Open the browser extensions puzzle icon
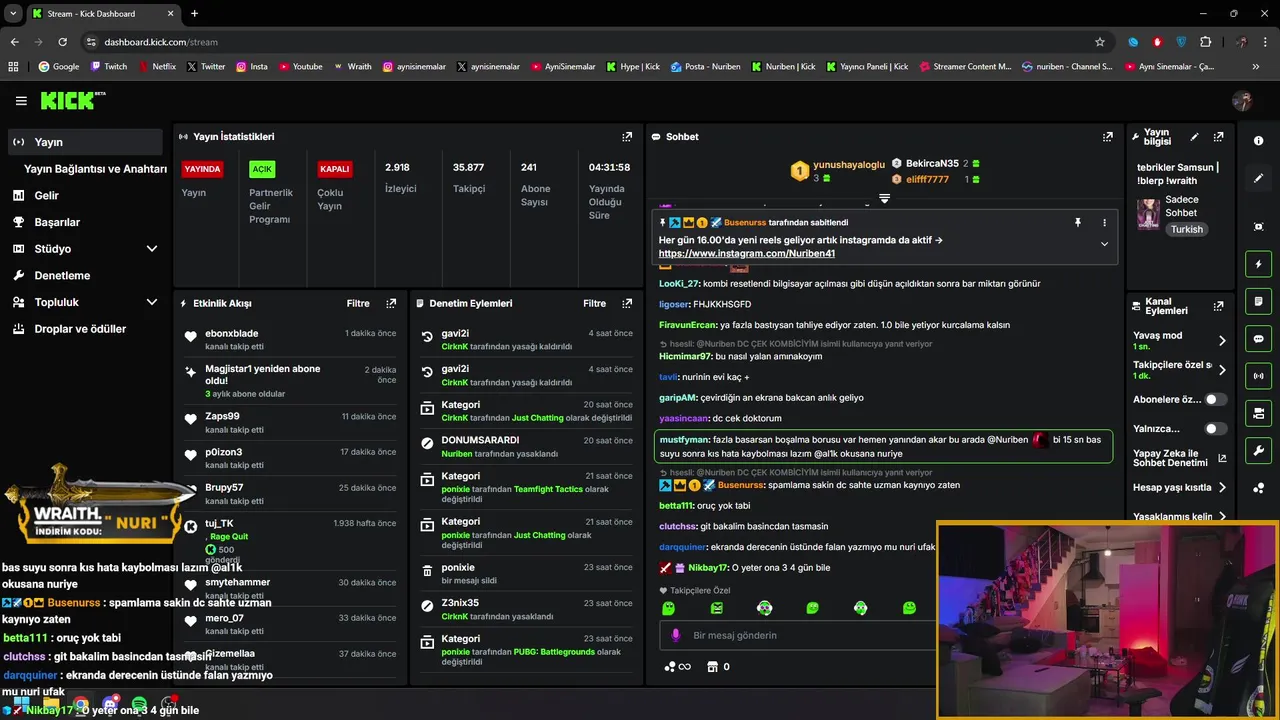This screenshot has height=720, width=1280. pyautogui.click(x=1205, y=42)
